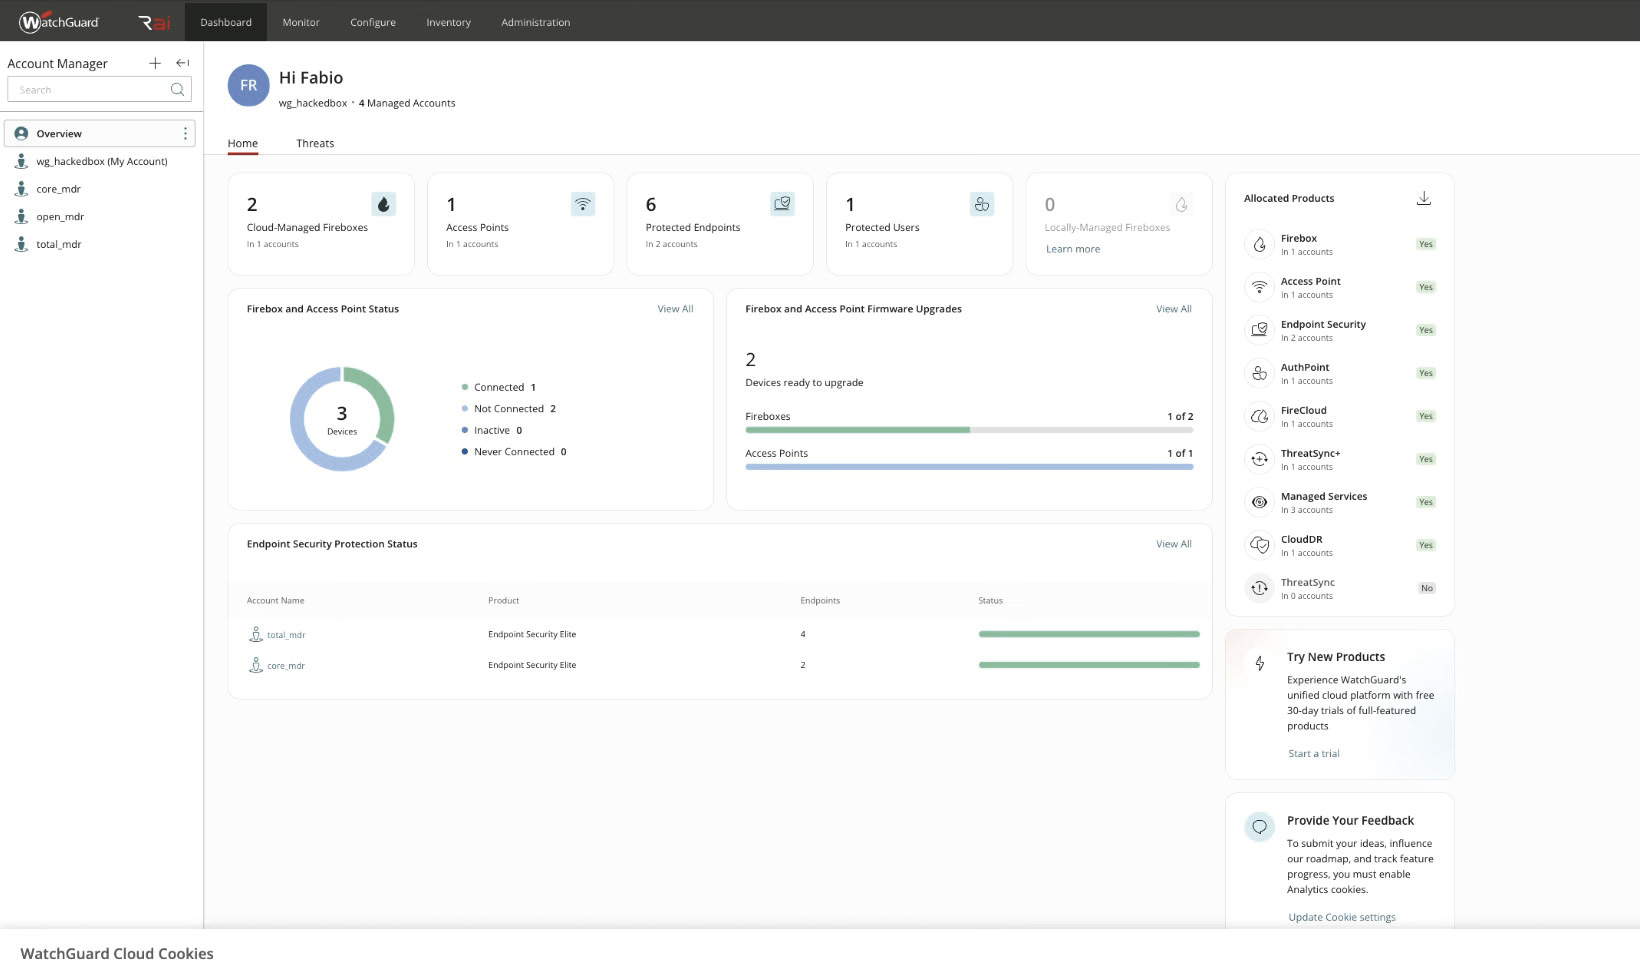Click the Connected legend entry
The image size is (1640, 962).
(499, 387)
